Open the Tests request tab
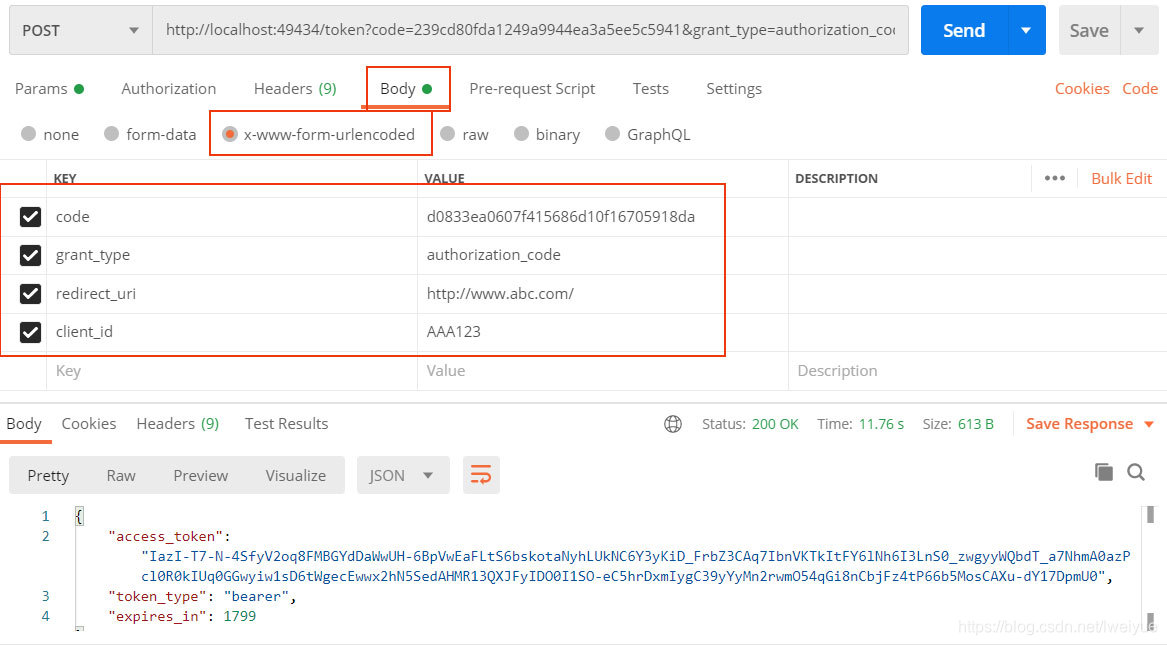 point(650,89)
